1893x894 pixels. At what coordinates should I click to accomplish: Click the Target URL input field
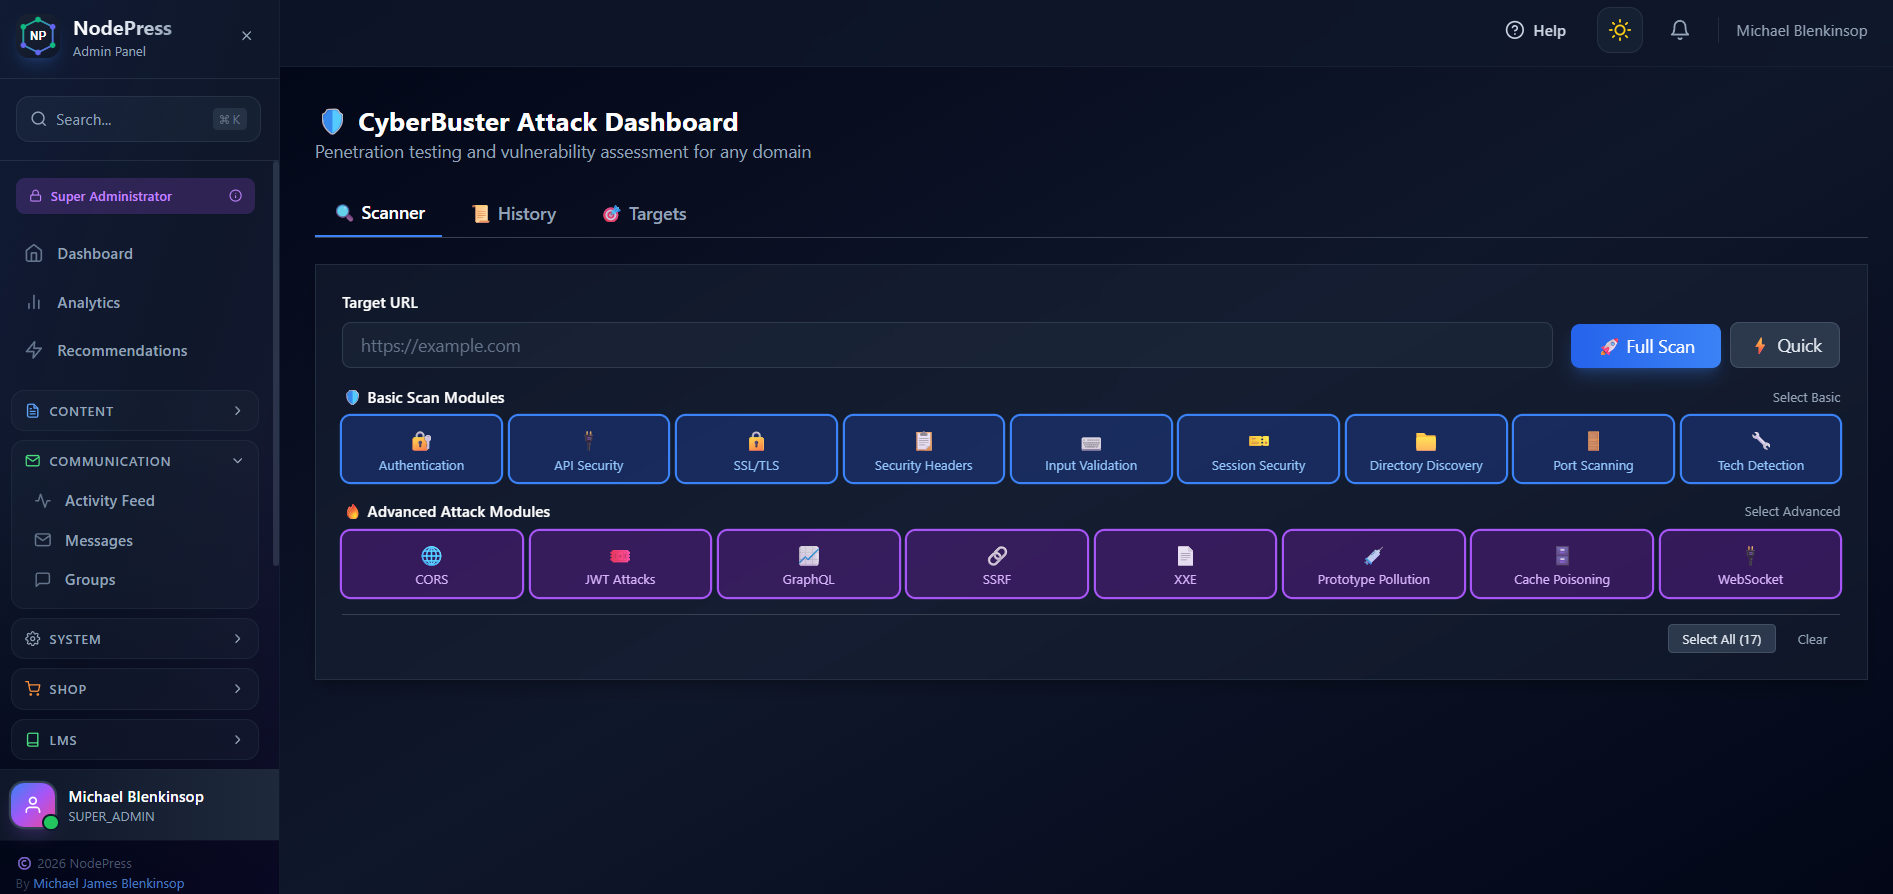pyautogui.click(x=946, y=346)
